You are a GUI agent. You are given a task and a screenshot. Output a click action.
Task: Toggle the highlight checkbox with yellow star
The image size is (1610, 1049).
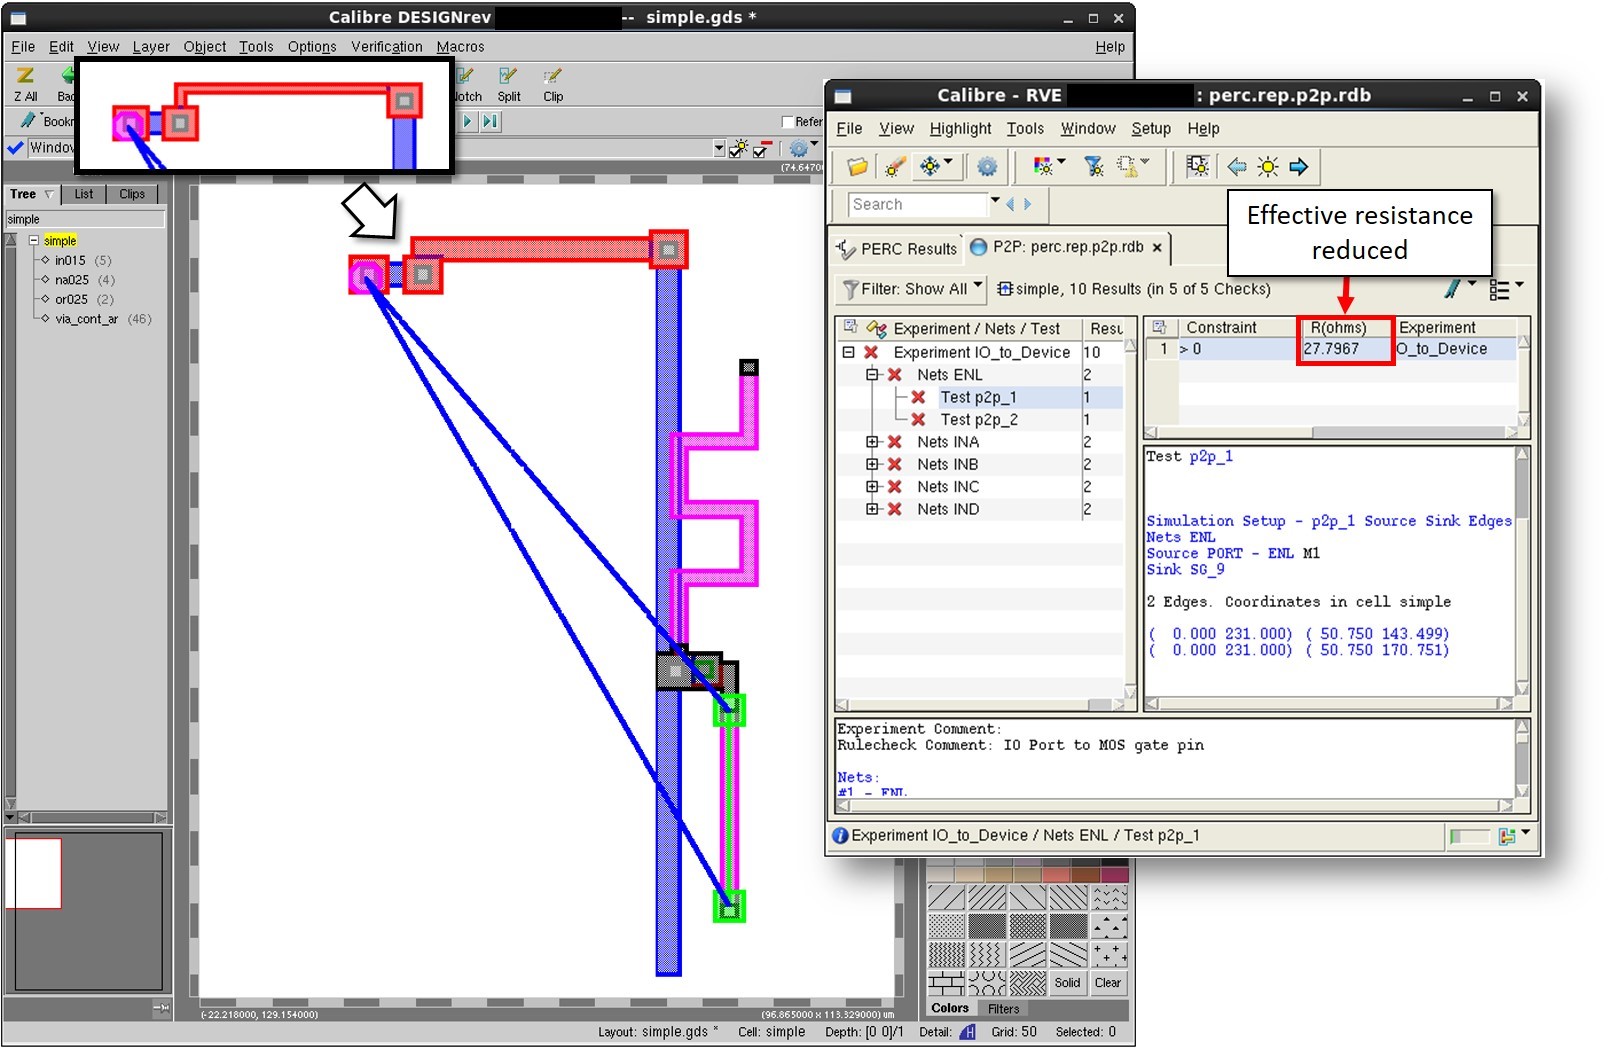pyautogui.click(x=739, y=149)
